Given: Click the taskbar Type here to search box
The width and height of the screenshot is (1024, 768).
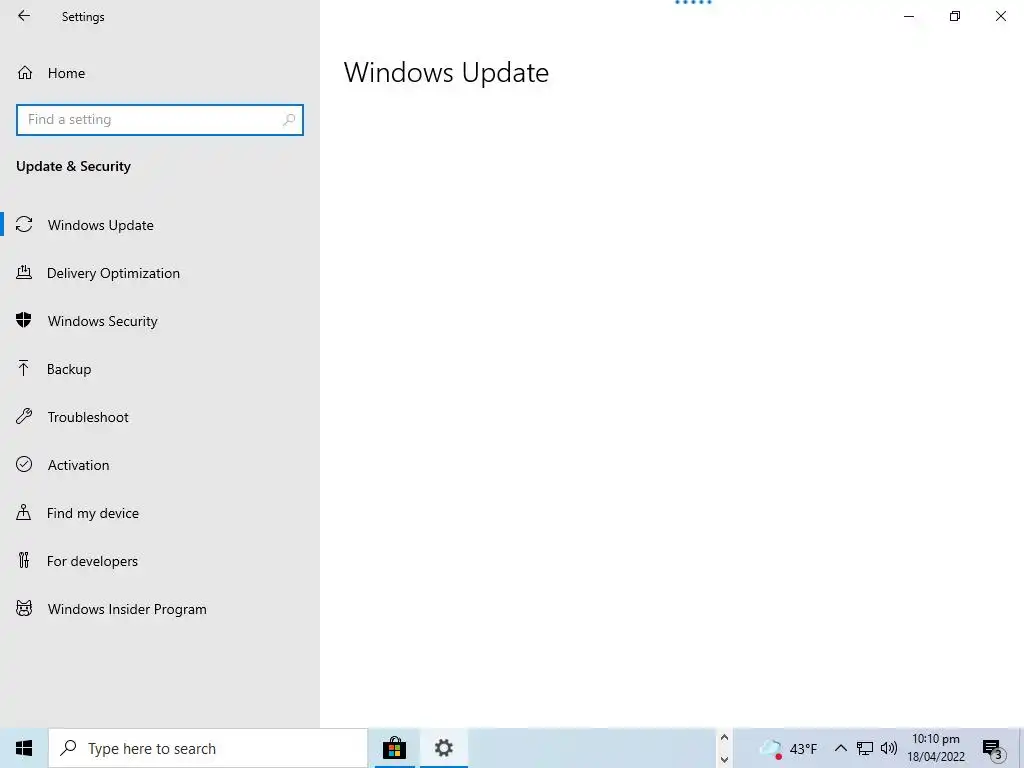Looking at the screenshot, I should 208,748.
